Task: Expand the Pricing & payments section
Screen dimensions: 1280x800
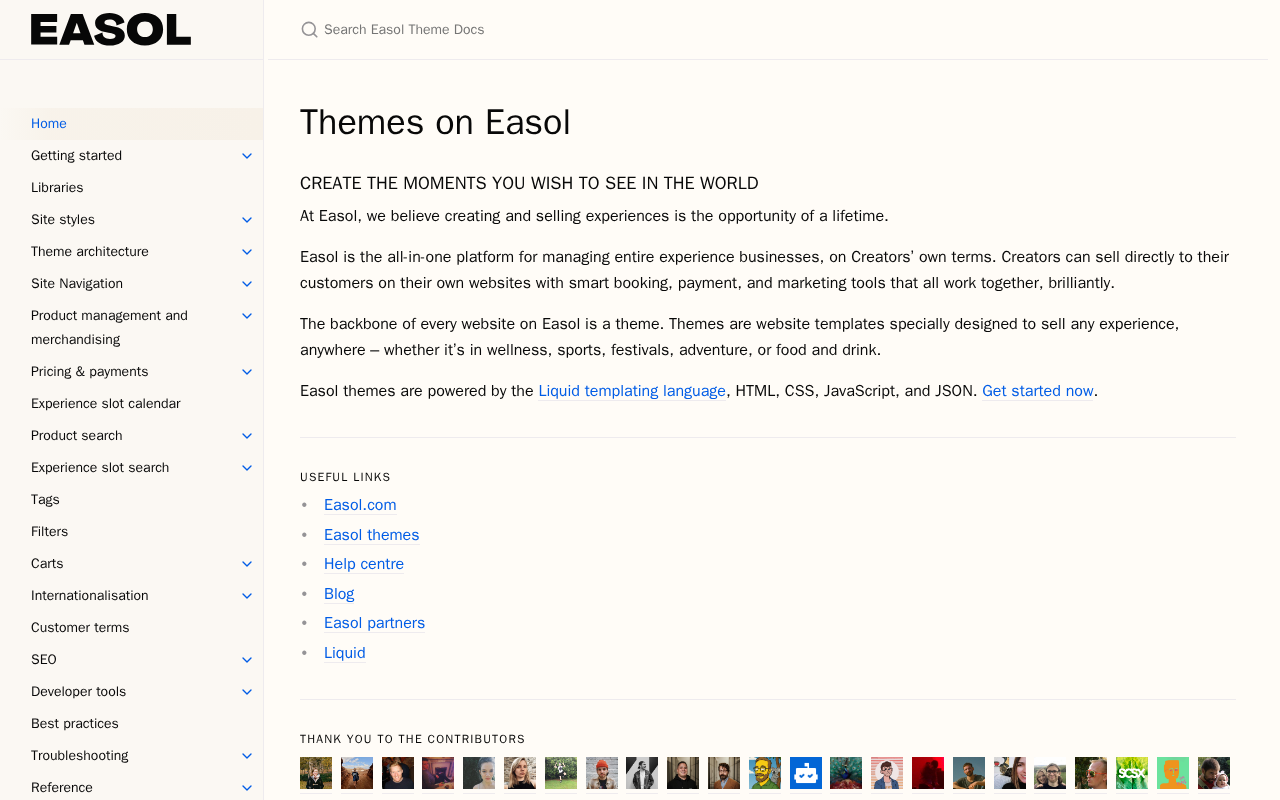Action: (x=247, y=372)
